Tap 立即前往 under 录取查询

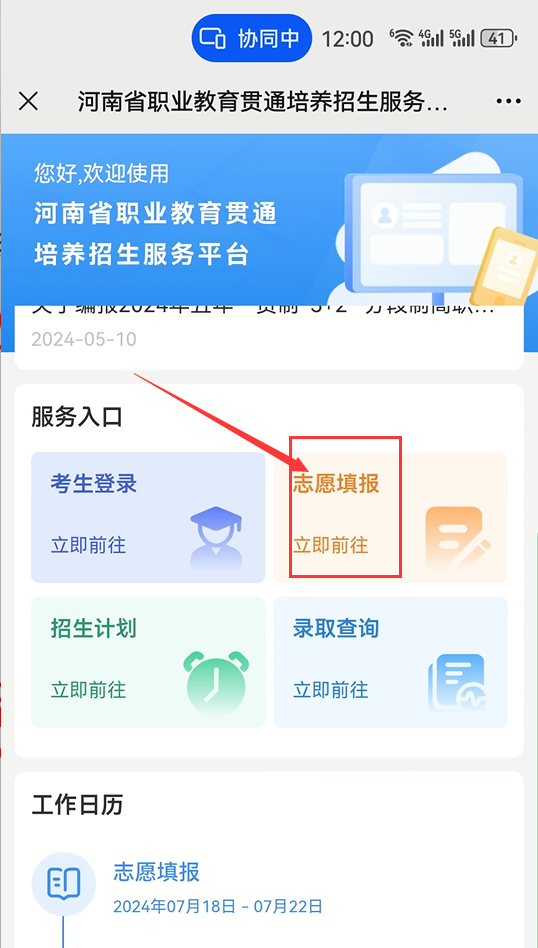[331, 690]
